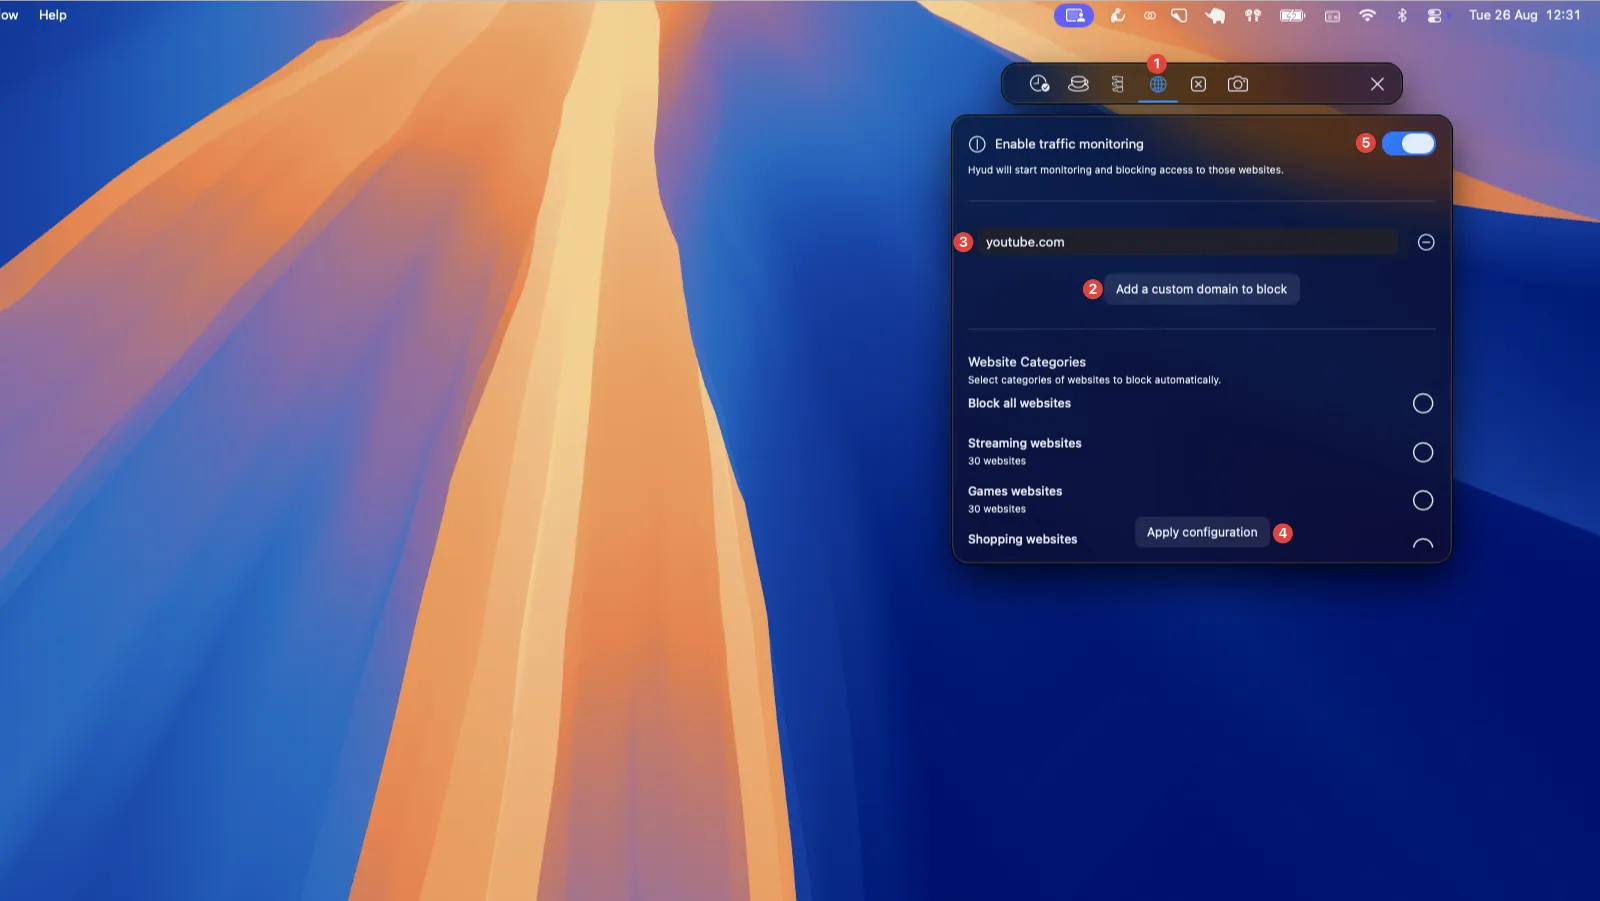Open the app blocker X-box icon
The width and height of the screenshot is (1600, 901).
pyautogui.click(x=1198, y=84)
